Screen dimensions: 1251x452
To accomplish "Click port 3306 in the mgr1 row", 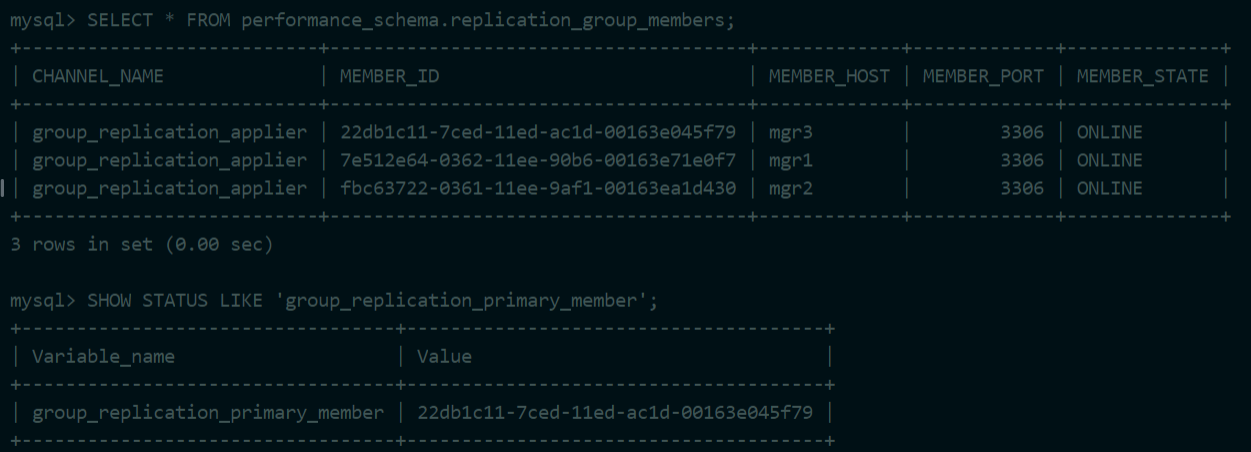I will 1021,160.
